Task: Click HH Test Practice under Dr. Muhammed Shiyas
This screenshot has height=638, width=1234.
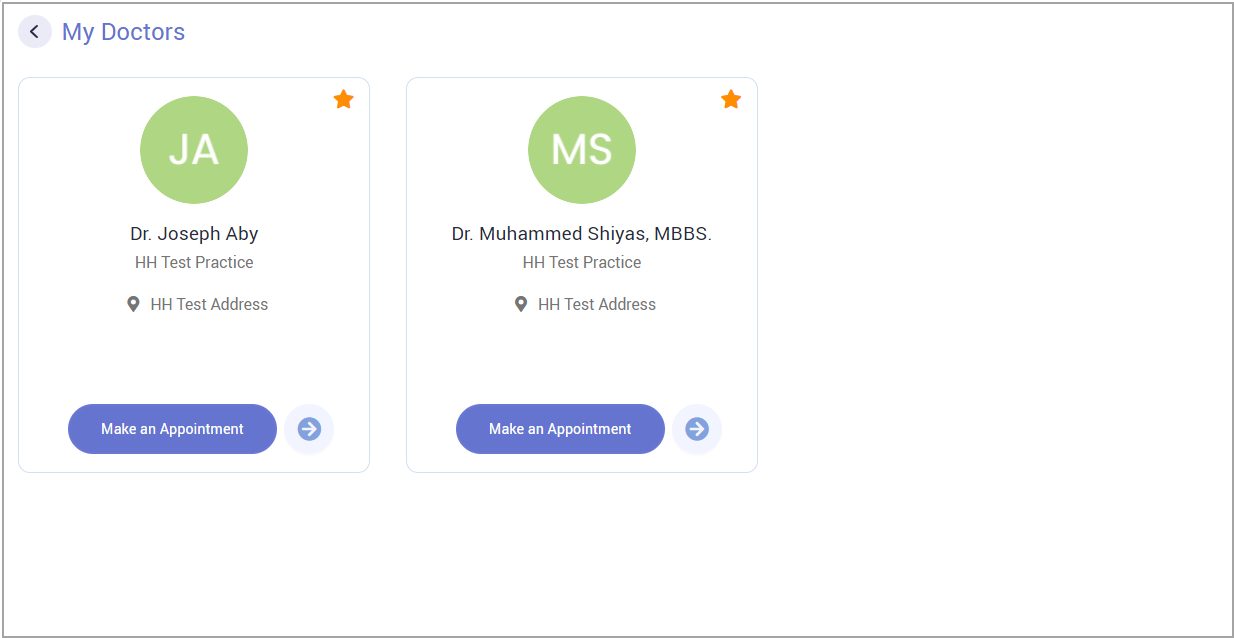Action: pos(582,262)
